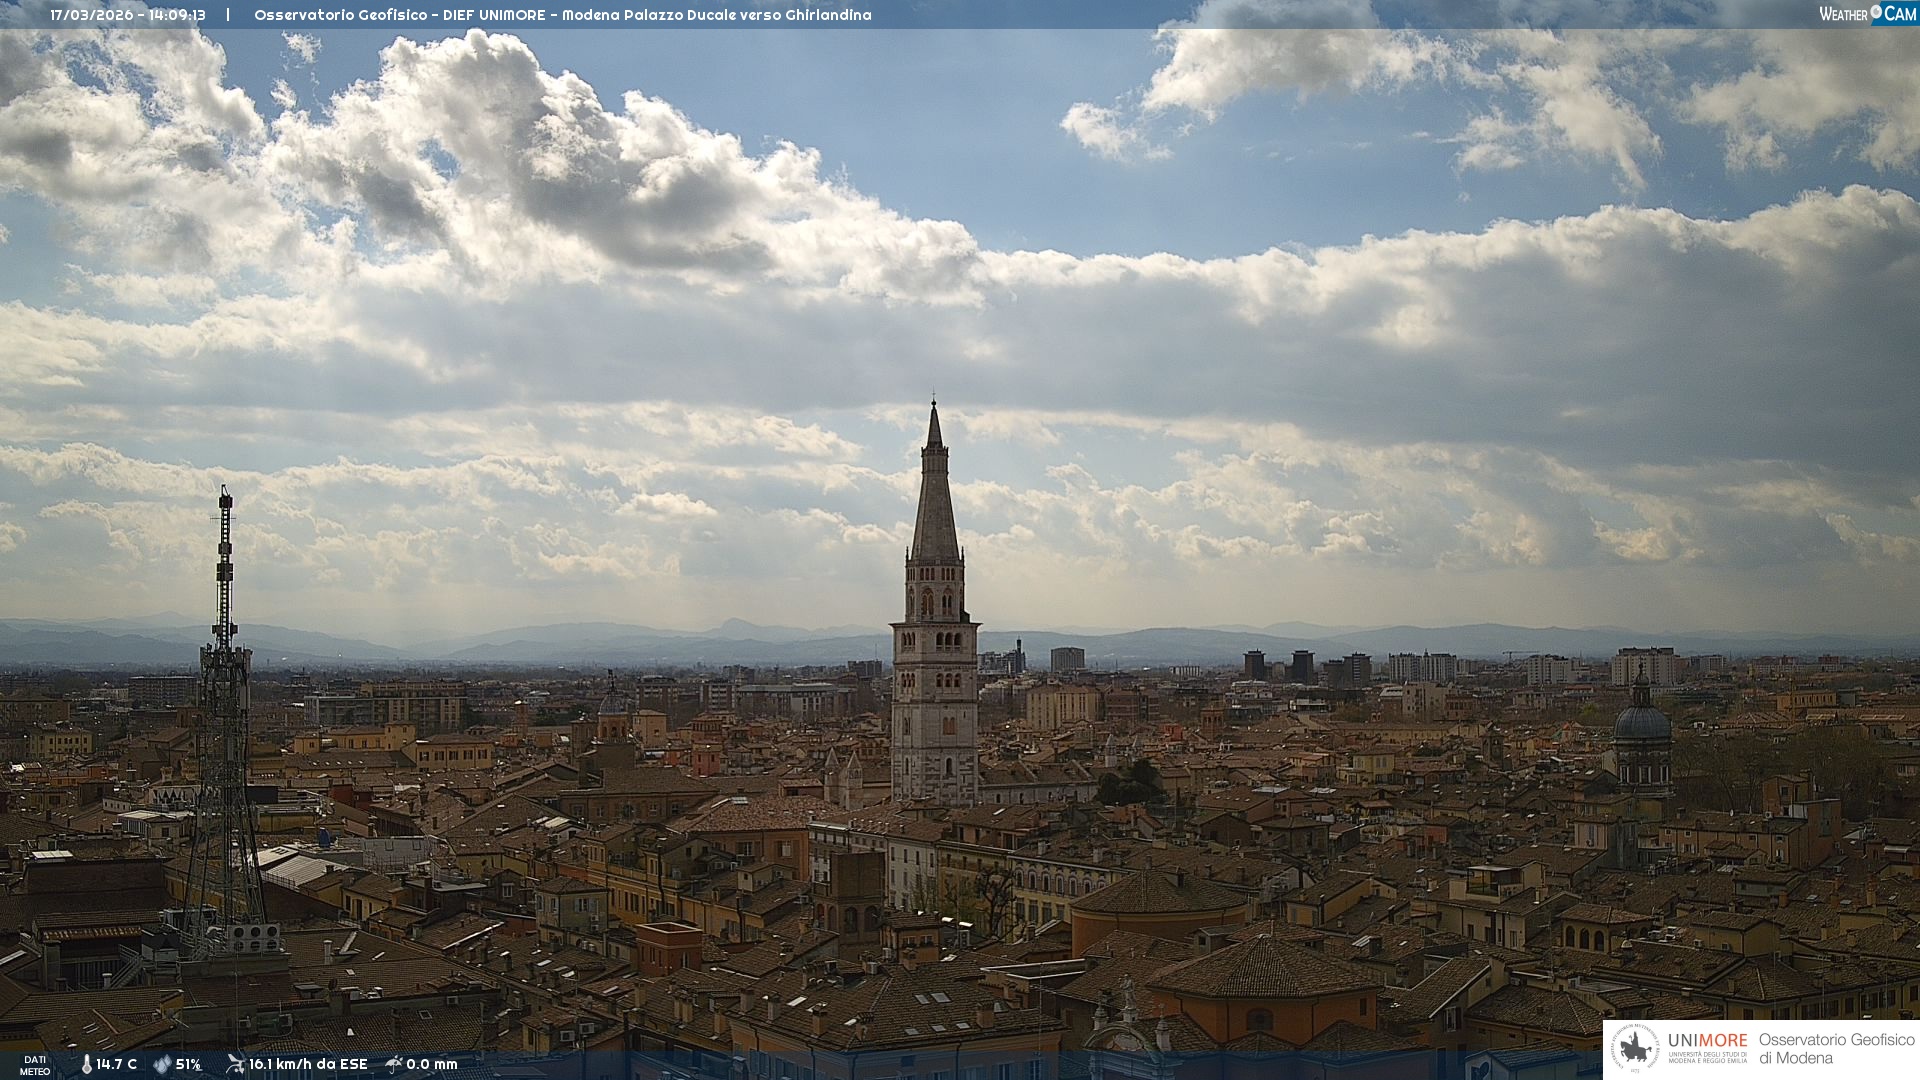
Task: Click the DATI METEO label
Action: point(35,1065)
